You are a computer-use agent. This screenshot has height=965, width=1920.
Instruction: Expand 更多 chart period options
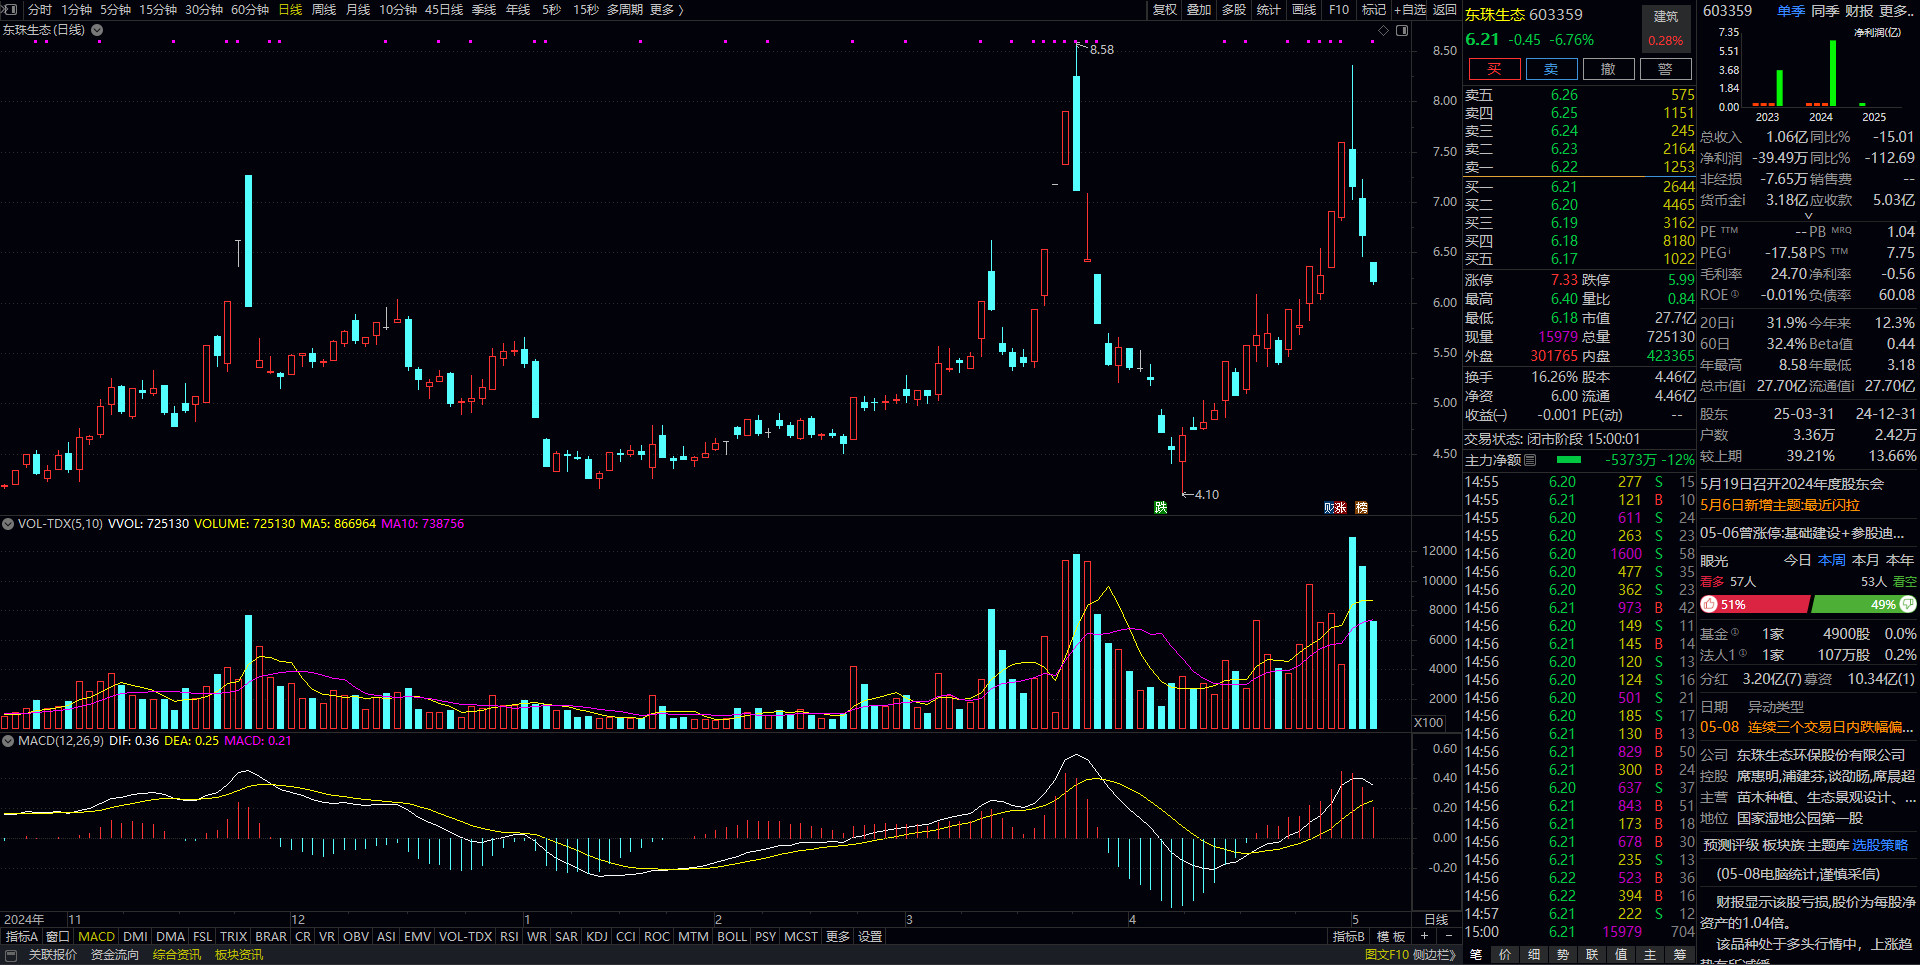pos(666,9)
